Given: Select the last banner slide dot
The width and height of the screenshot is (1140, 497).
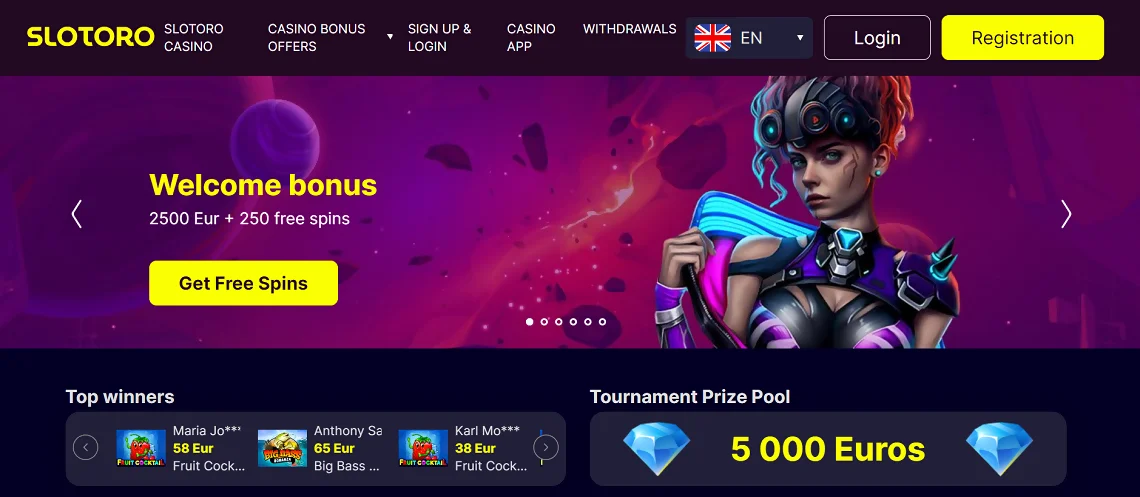Looking at the screenshot, I should coord(602,321).
